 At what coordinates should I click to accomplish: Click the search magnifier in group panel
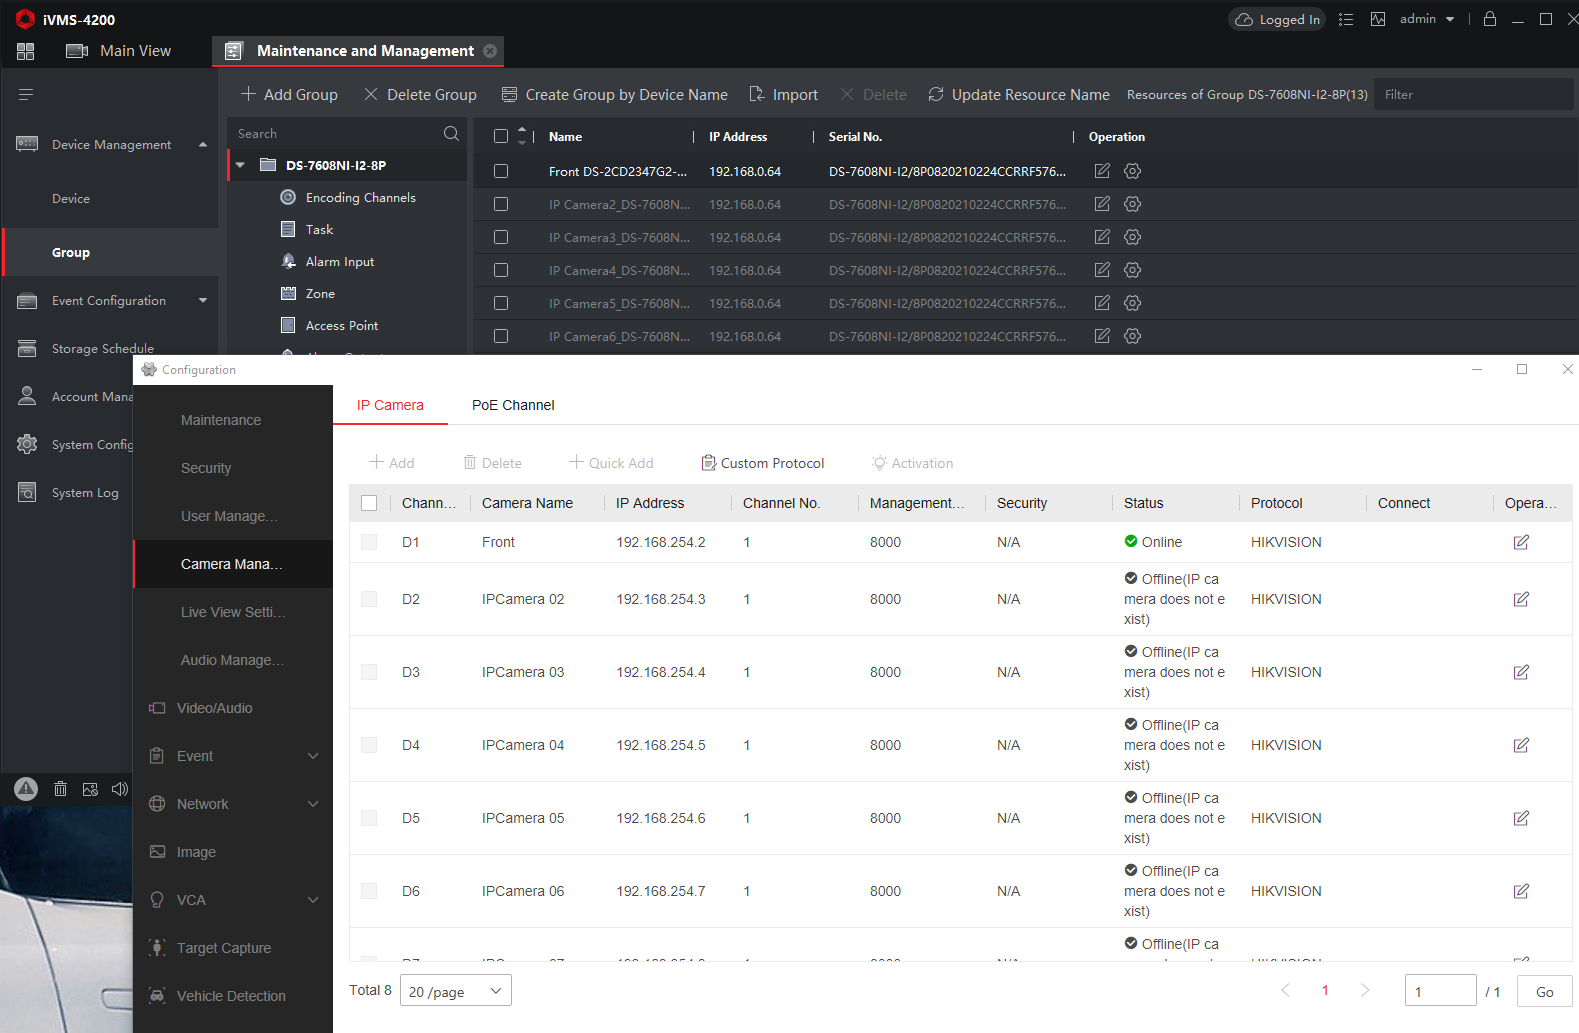click(451, 134)
